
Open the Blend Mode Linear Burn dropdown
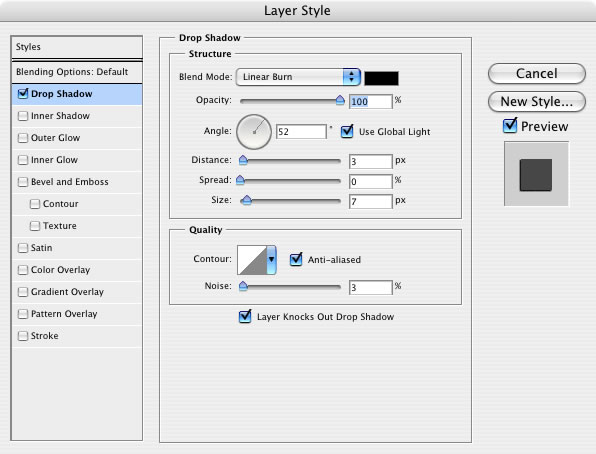coord(298,77)
